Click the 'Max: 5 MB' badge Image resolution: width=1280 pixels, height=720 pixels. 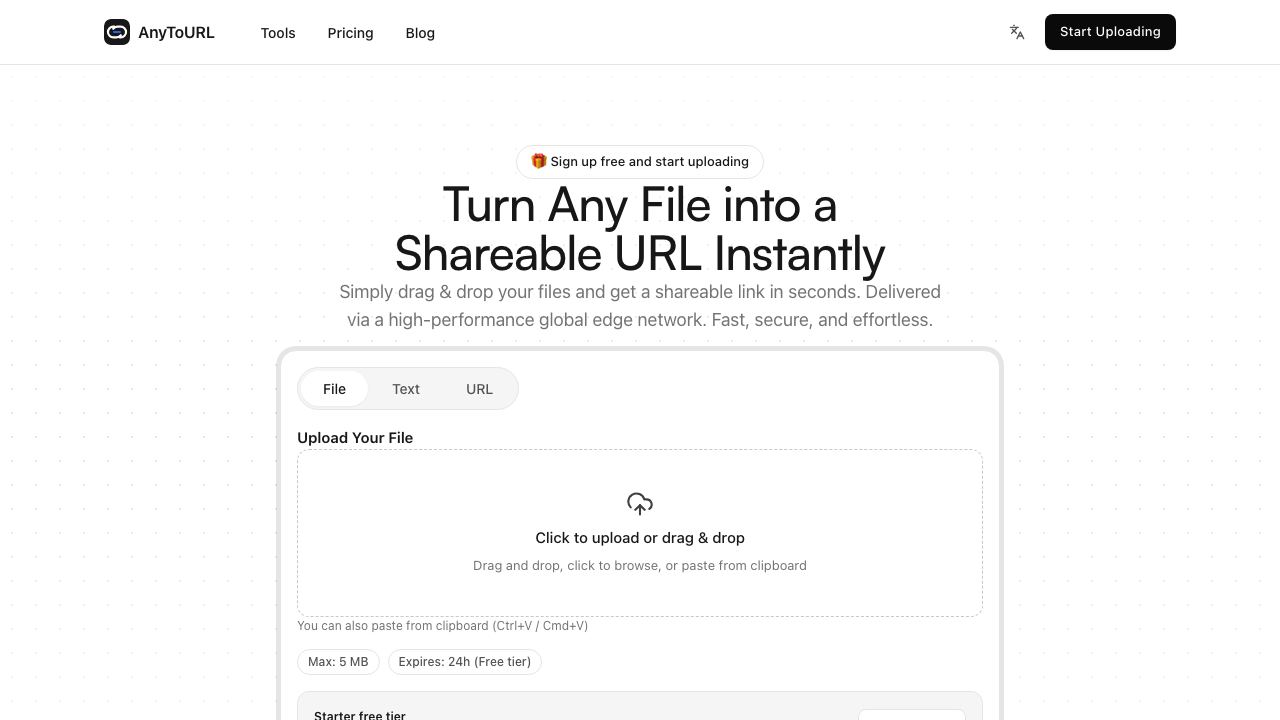pyautogui.click(x=338, y=662)
